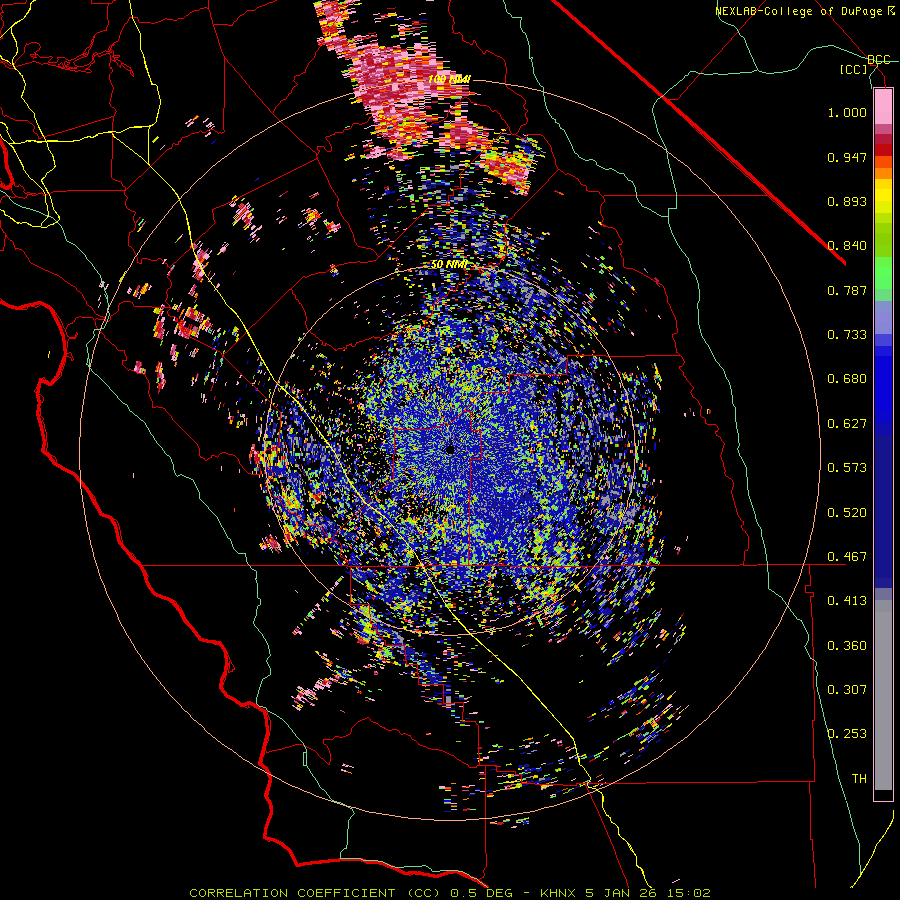
Task: Click the 1.000 value on the color scale
Action: point(847,112)
